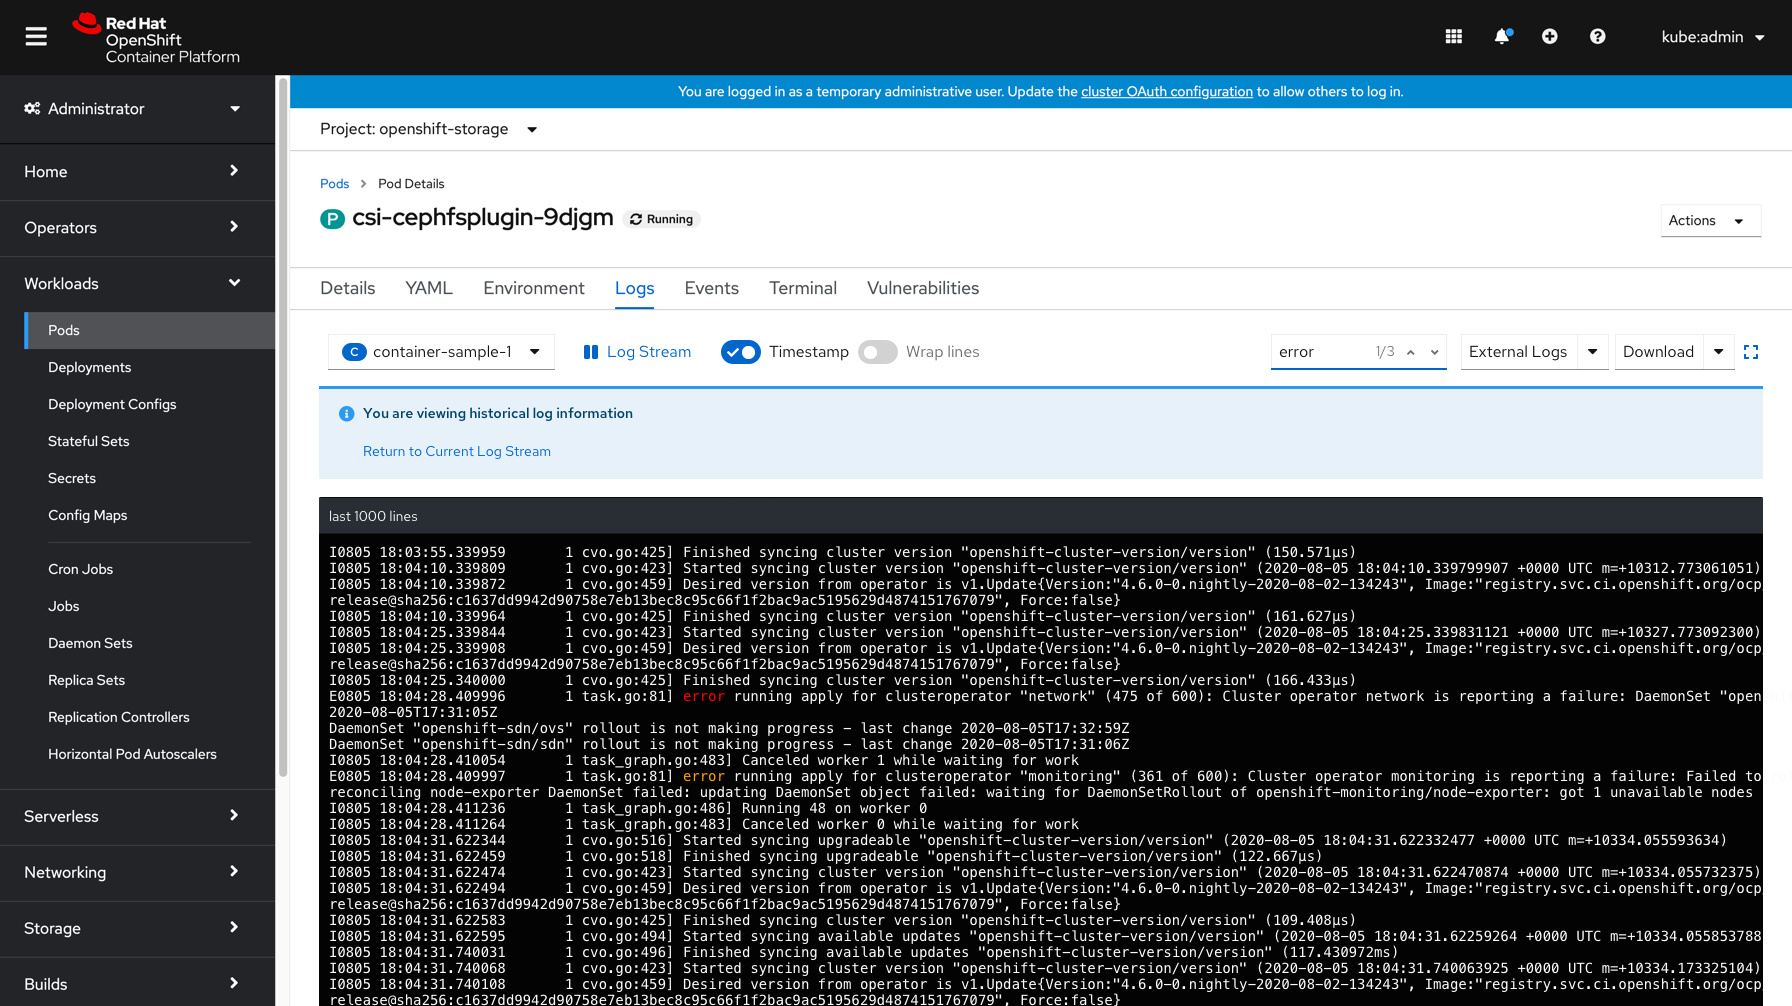This screenshot has height=1006, width=1792.
Task: Enable the Wrap lines switch
Action: click(878, 352)
